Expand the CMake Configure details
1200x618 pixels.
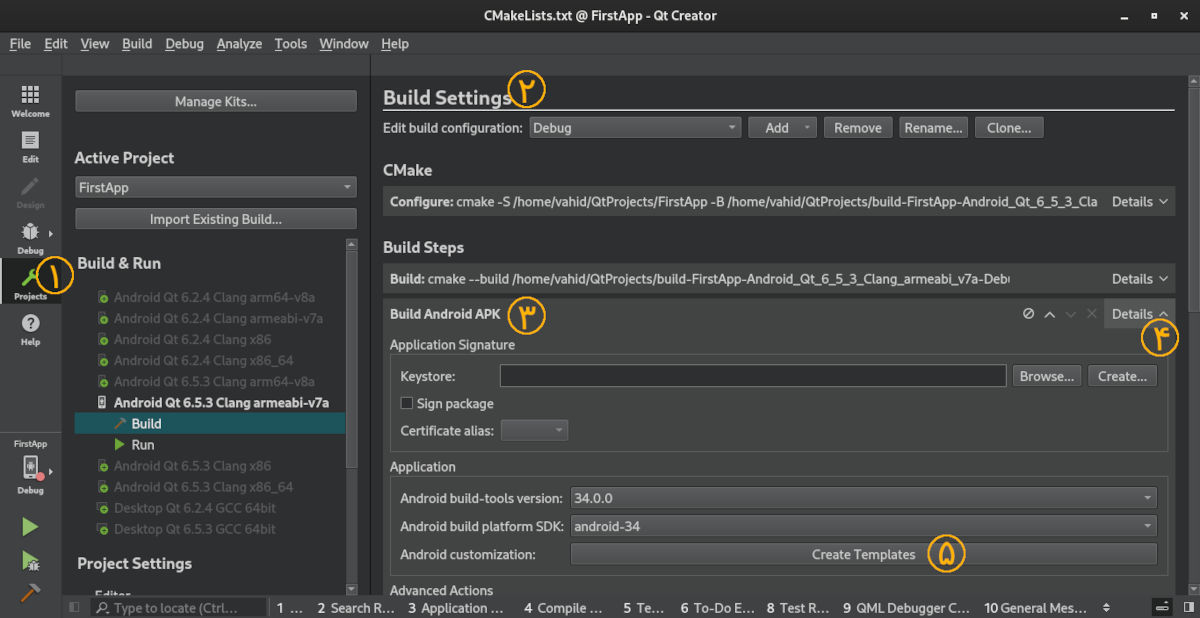pos(1140,202)
